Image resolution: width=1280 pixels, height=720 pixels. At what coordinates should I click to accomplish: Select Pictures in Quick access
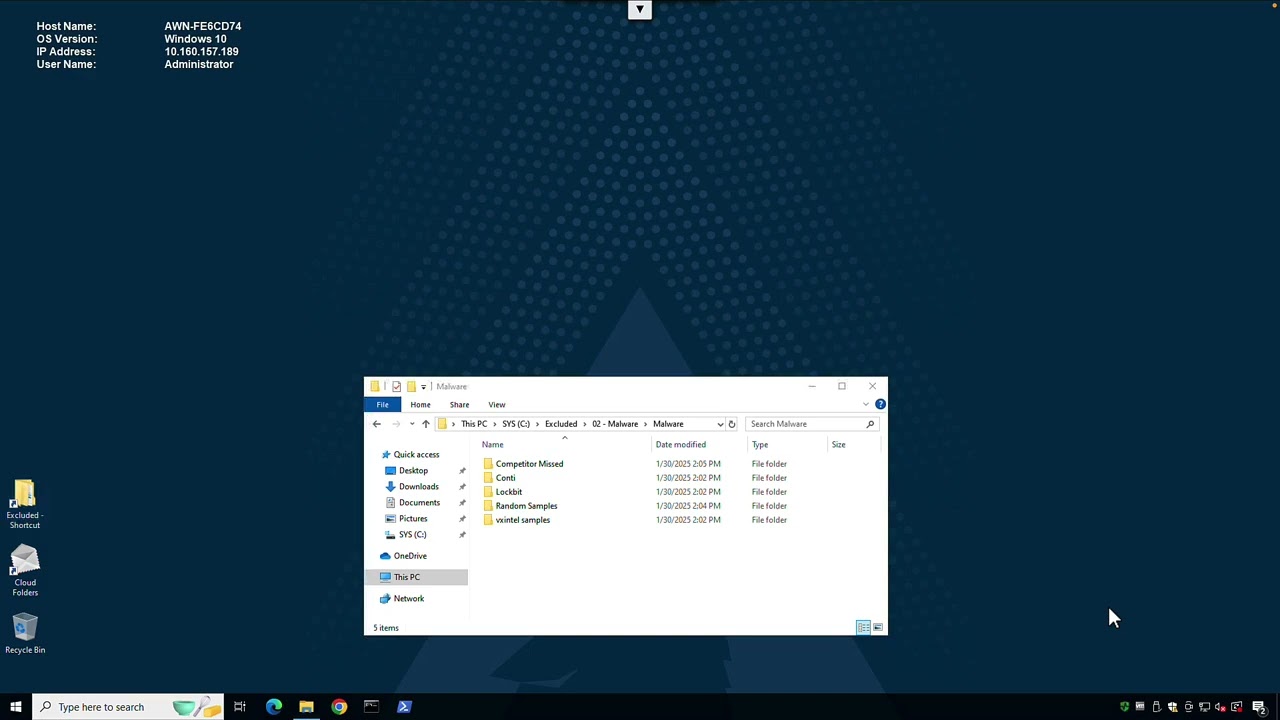(413, 518)
